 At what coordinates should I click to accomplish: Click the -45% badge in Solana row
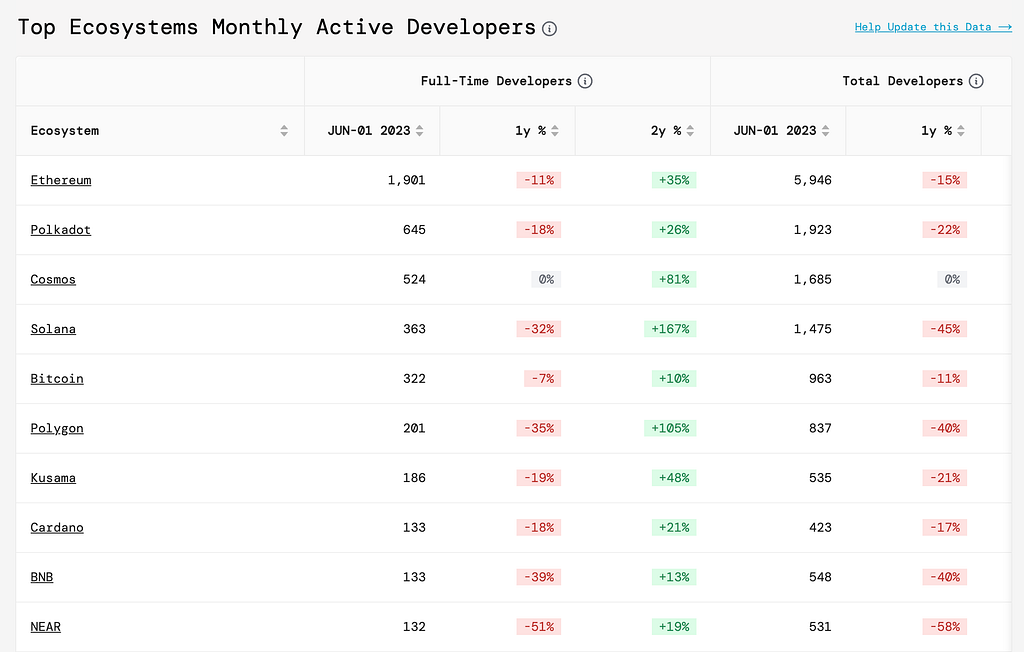pyautogui.click(x=945, y=329)
